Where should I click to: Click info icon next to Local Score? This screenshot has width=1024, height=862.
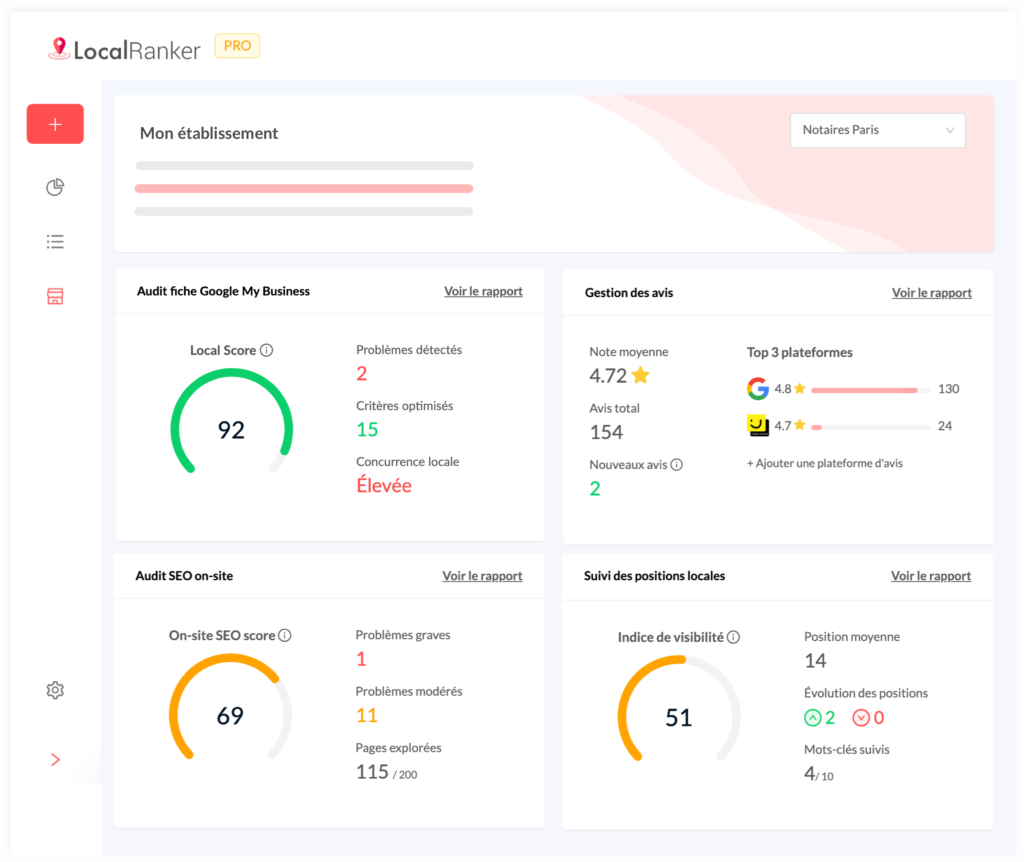(266, 351)
